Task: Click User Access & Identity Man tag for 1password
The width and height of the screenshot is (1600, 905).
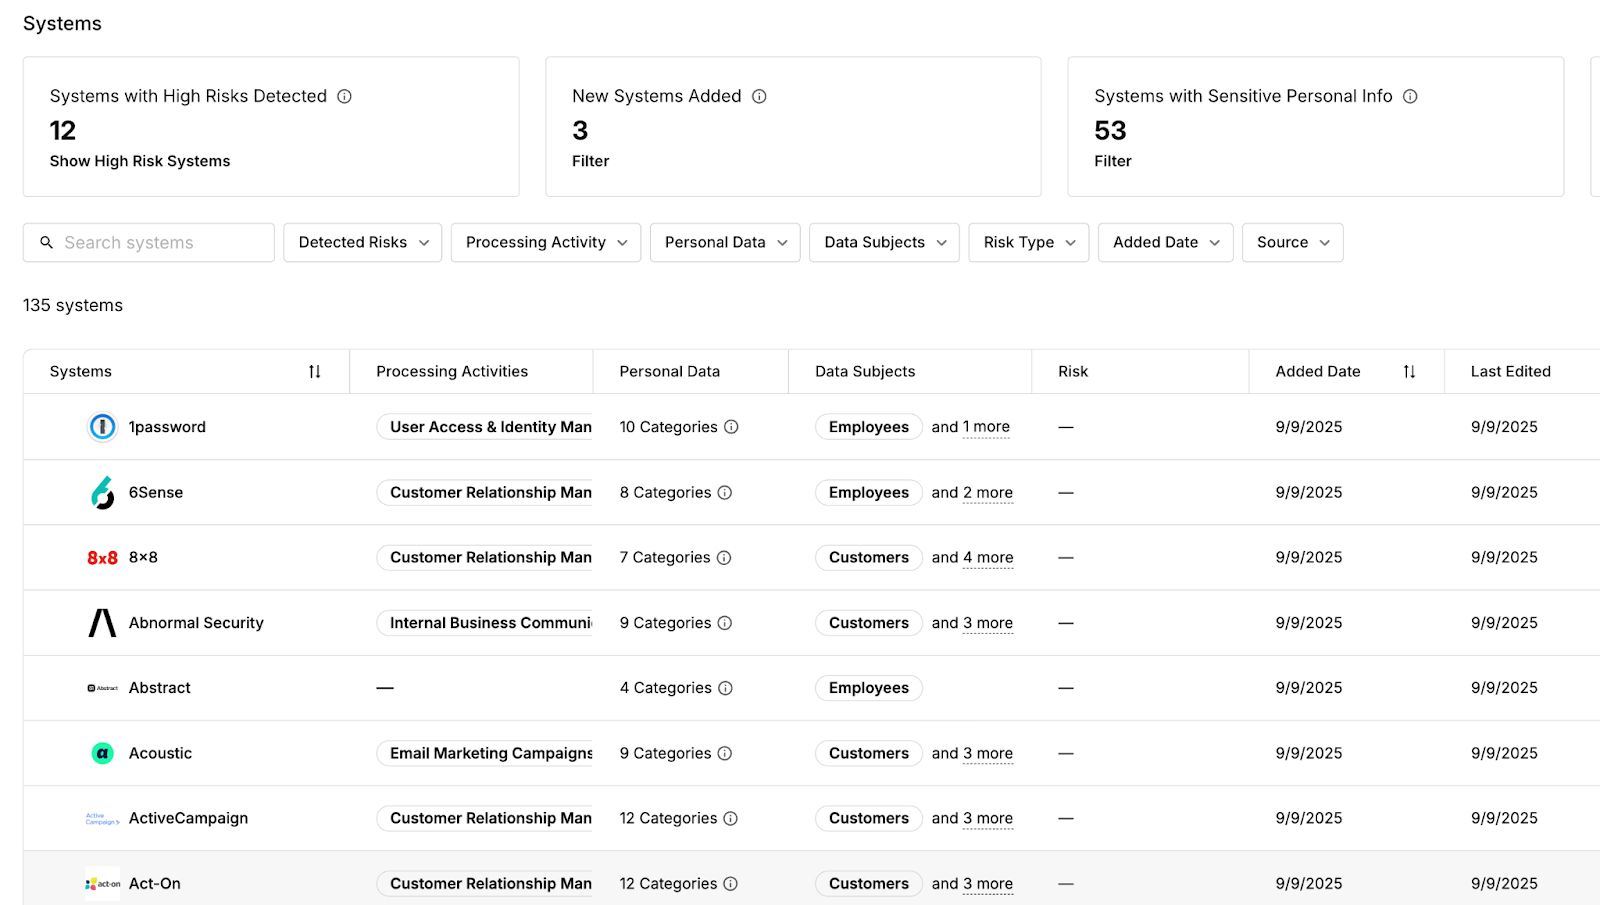Action: pyautogui.click(x=485, y=427)
